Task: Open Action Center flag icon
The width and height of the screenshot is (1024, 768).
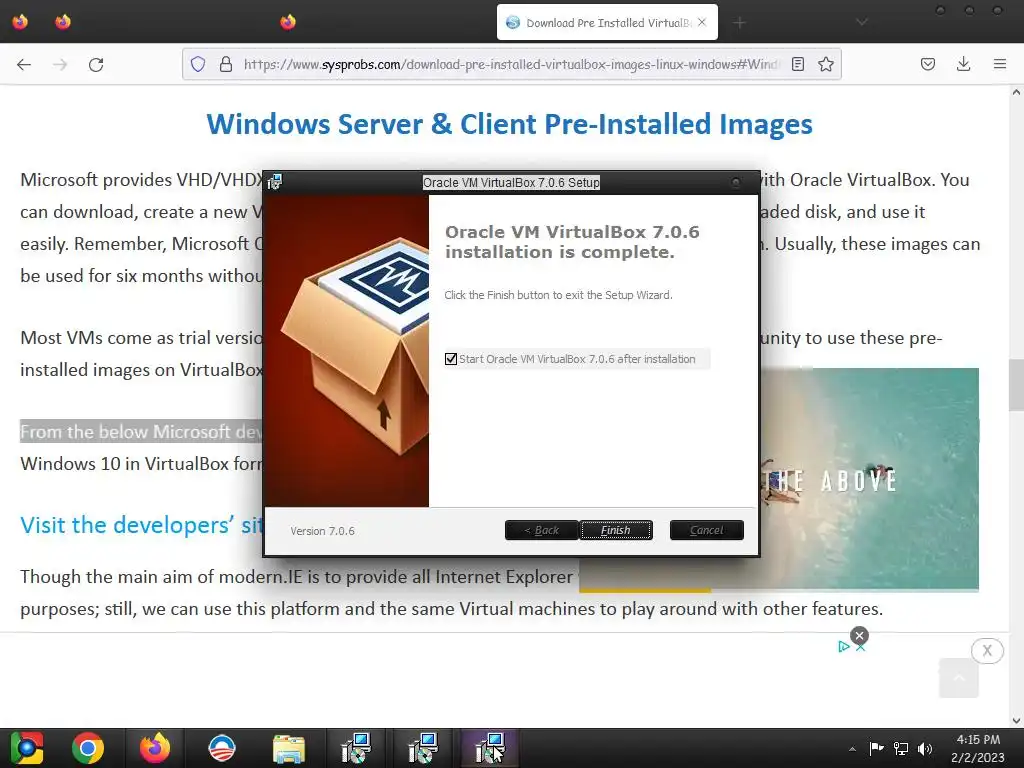Action: click(876, 748)
